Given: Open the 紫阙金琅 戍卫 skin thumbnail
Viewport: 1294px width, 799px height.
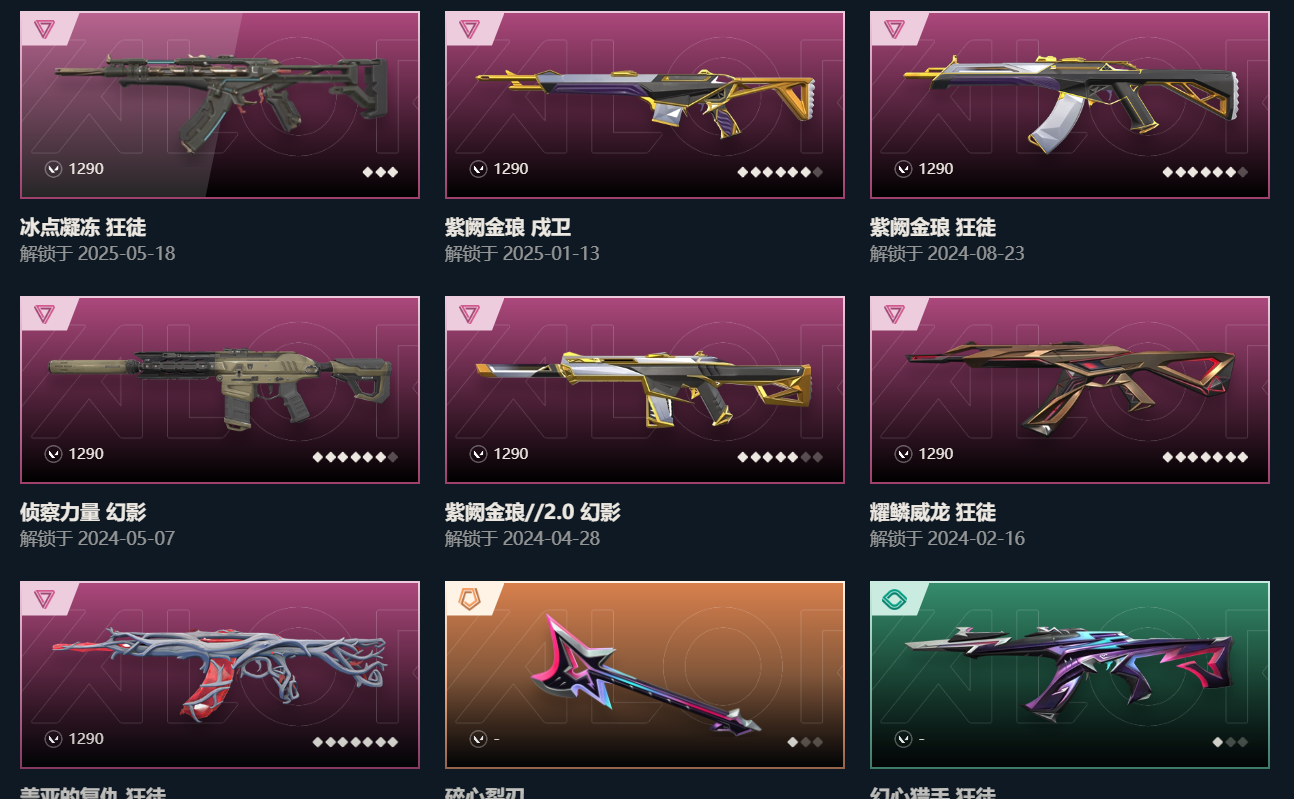Looking at the screenshot, I should (645, 105).
